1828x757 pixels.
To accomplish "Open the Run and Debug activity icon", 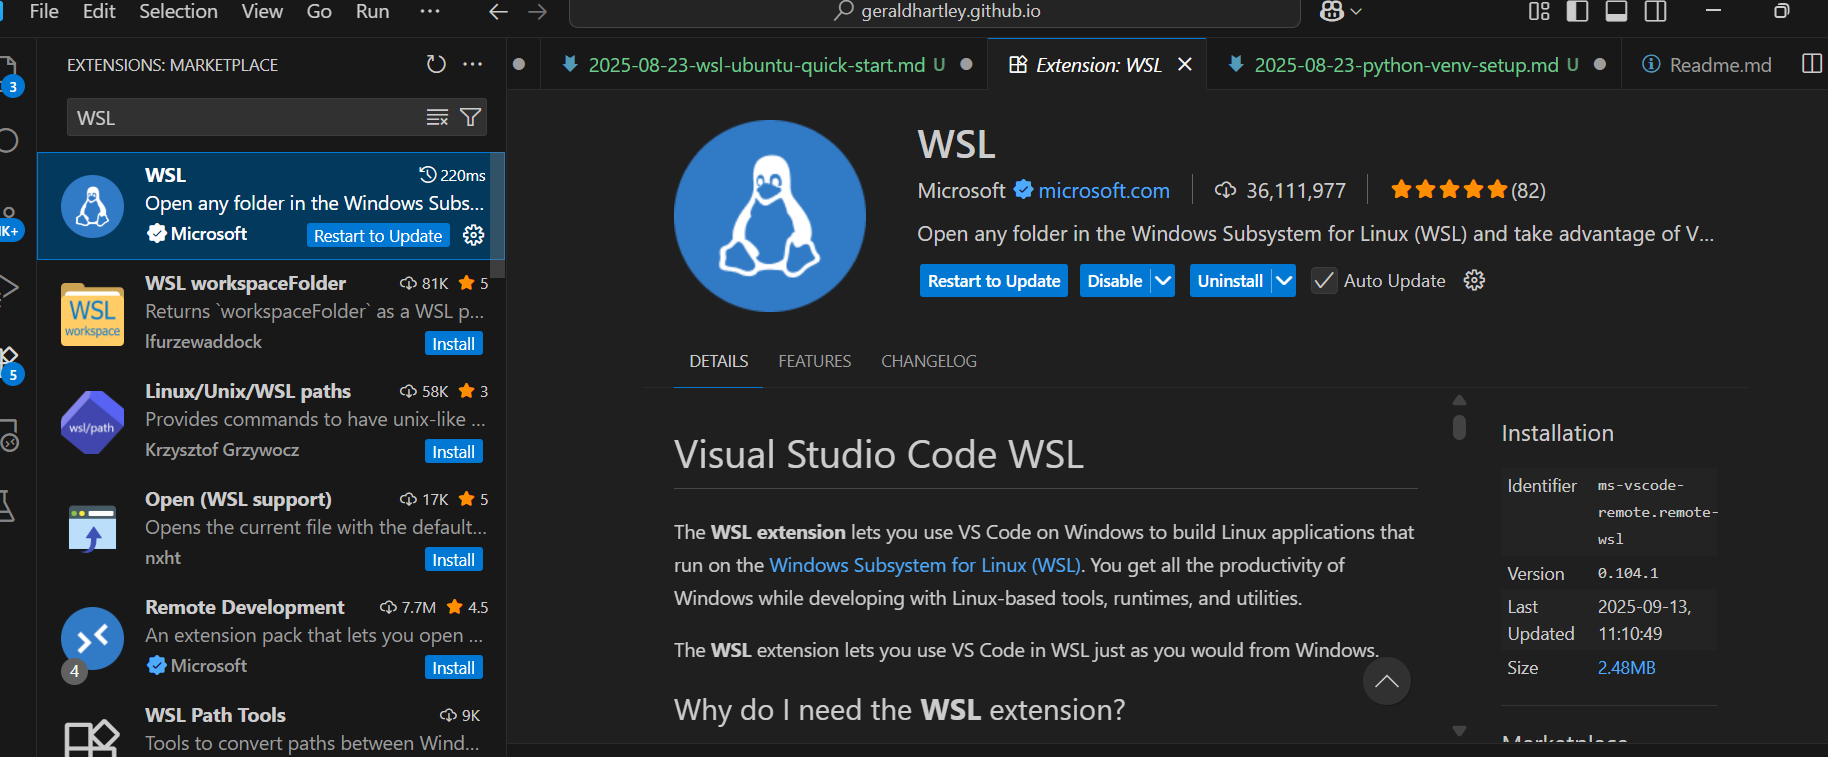I will click(x=9, y=288).
